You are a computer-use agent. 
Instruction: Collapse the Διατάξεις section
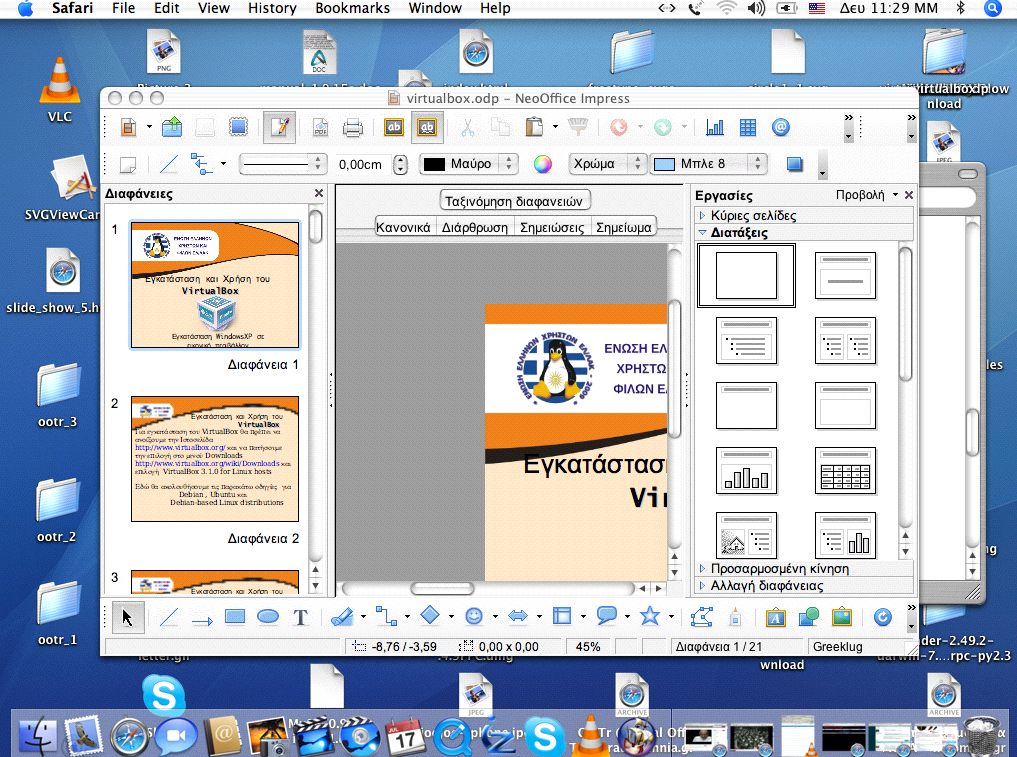805,232
